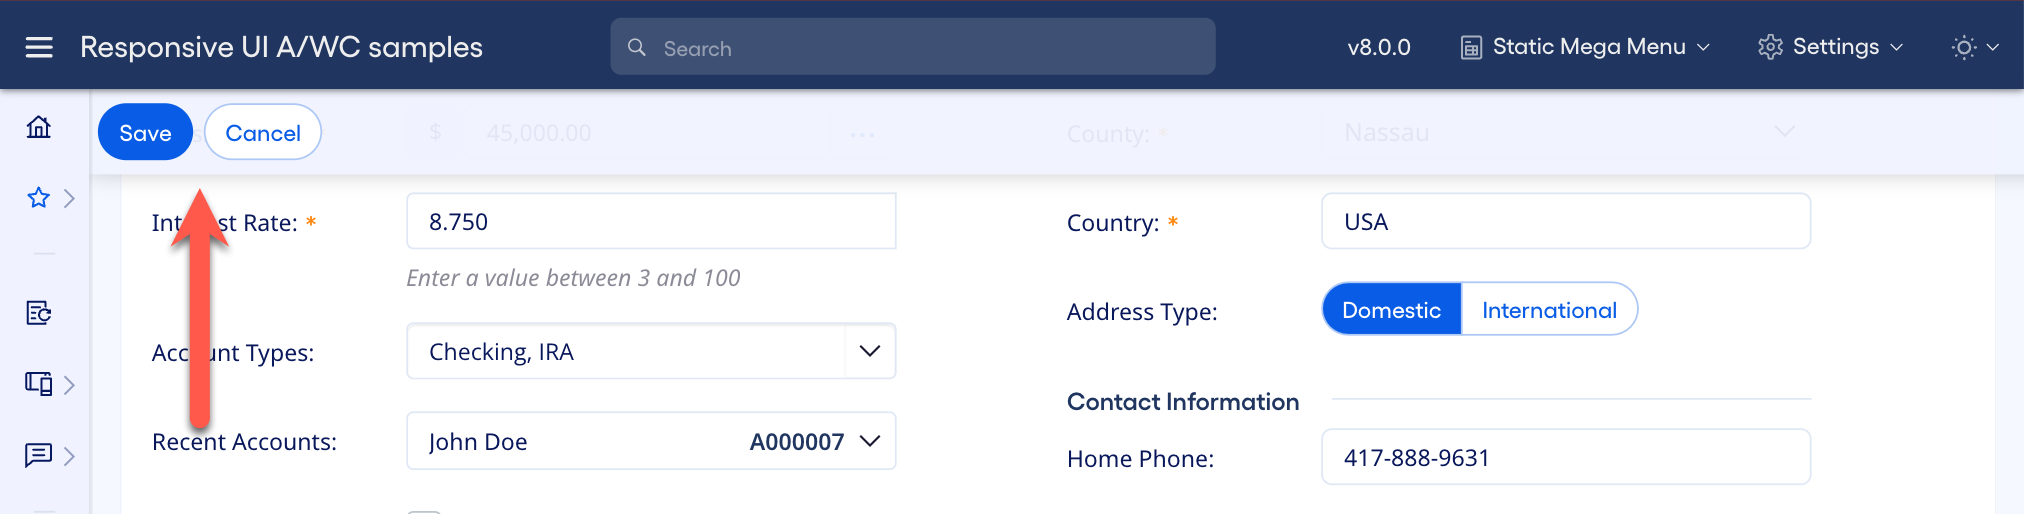The image size is (2024, 514).
Task: Expand the favorites sidebar chevron
Action: click(x=69, y=198)
